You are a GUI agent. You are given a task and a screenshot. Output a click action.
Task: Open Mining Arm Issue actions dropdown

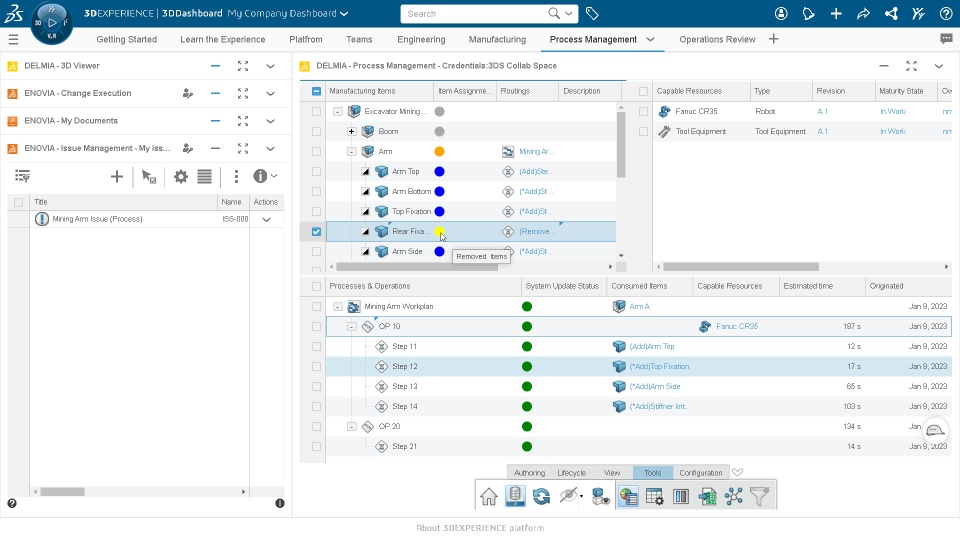pyautogui.click(x=266, y=219)
